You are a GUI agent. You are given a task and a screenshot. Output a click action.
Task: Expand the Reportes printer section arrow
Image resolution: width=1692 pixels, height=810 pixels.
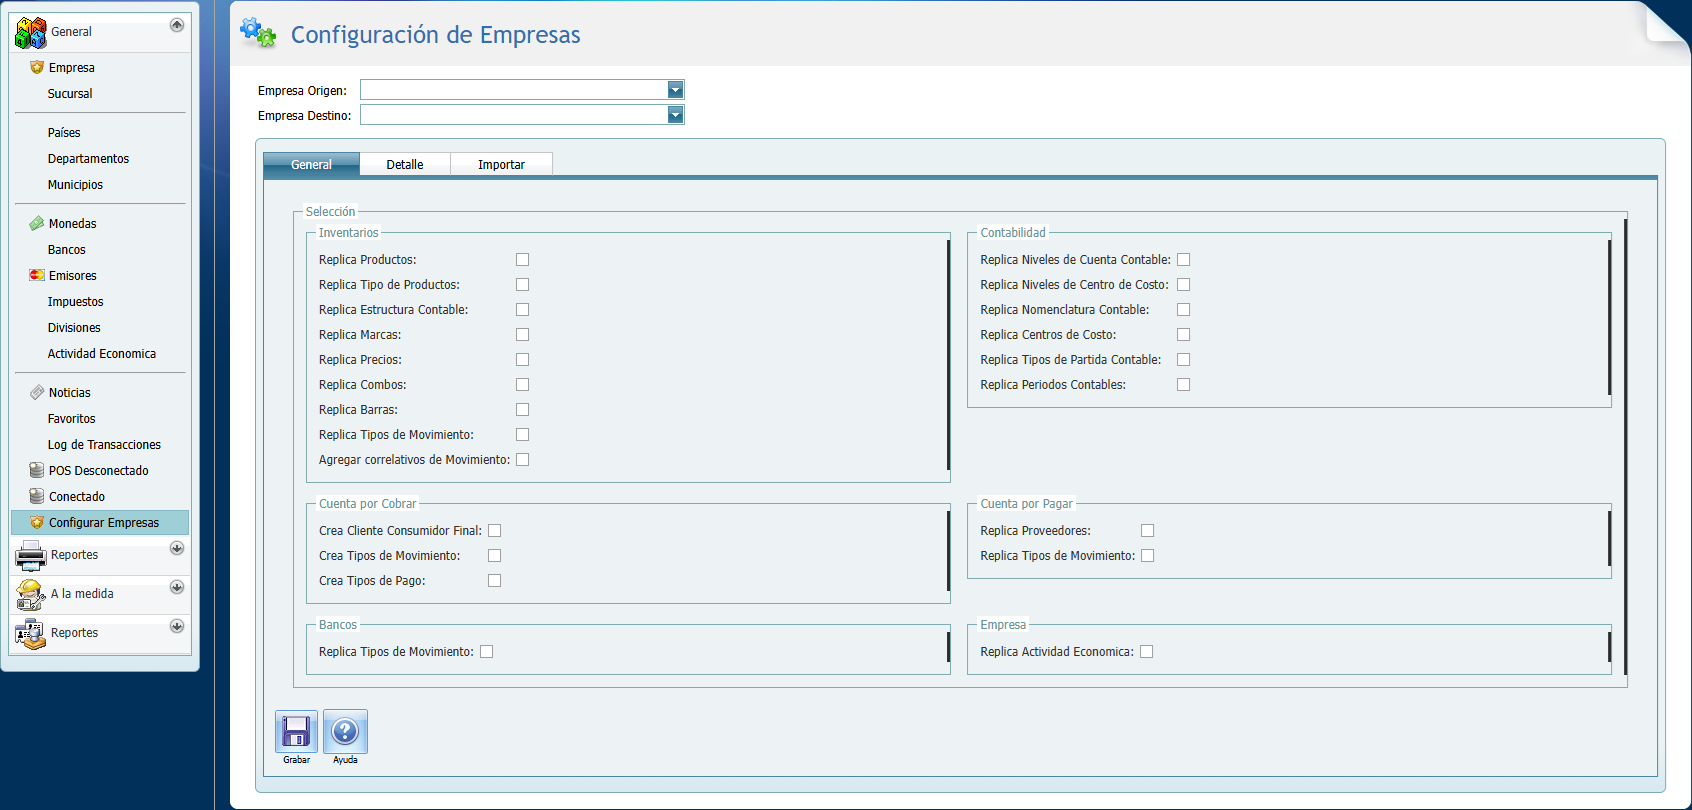(x=177, y=548)
